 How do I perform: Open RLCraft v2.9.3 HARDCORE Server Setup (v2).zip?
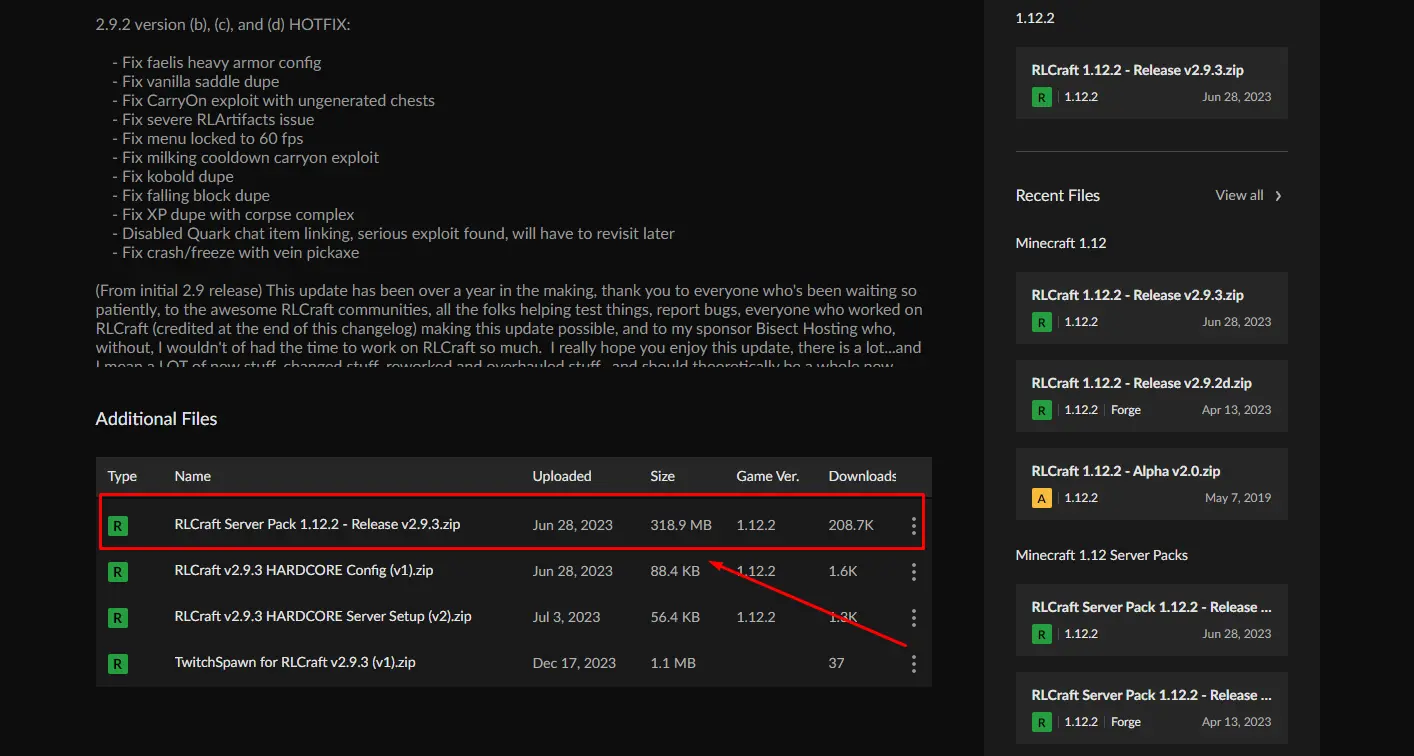pyautogui.click(x=322, y=617)
